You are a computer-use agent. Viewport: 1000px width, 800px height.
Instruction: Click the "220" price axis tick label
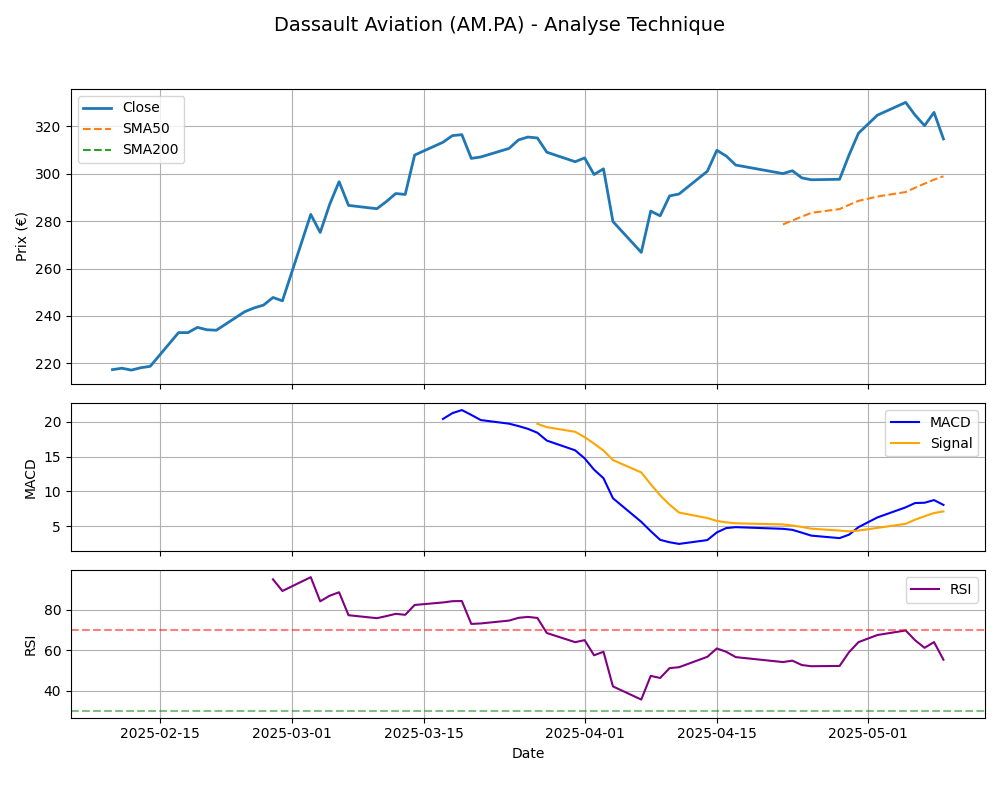tap(49, 364)
